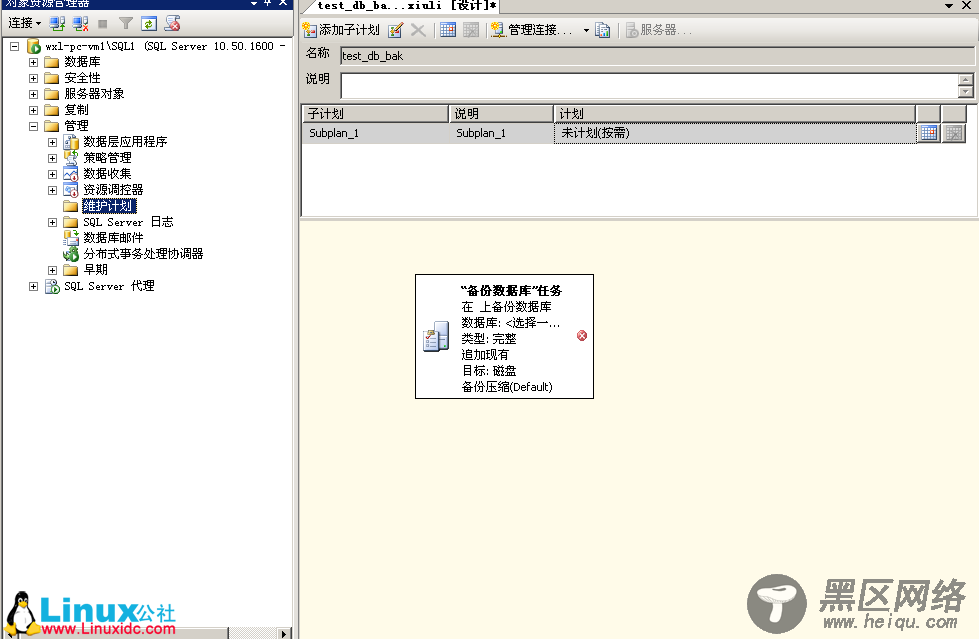This screenshot has height=639, width=979.
Task: Expand the 早期 folder
Action: pos(52,270)
